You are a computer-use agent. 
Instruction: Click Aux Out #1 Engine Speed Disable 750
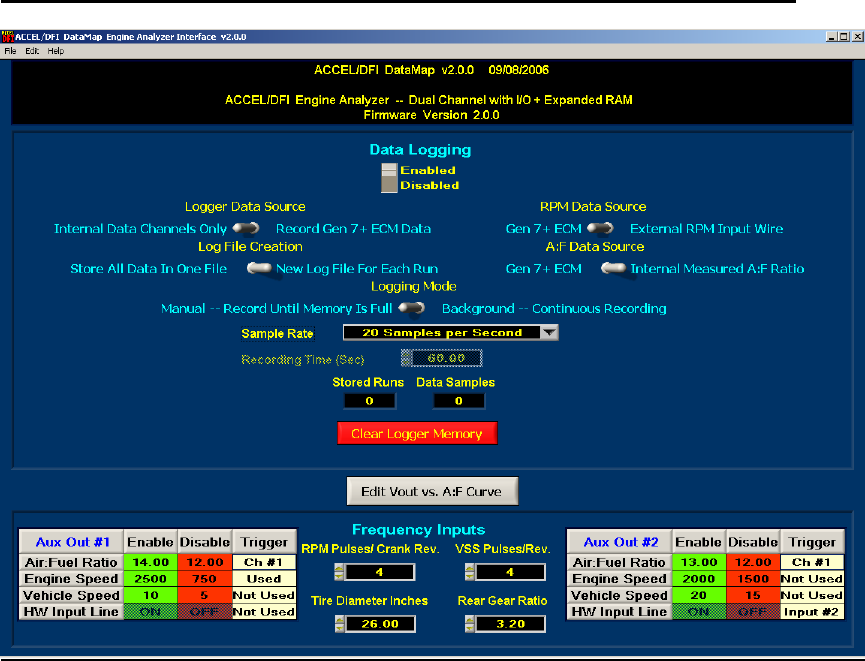[x=205, y=579]
